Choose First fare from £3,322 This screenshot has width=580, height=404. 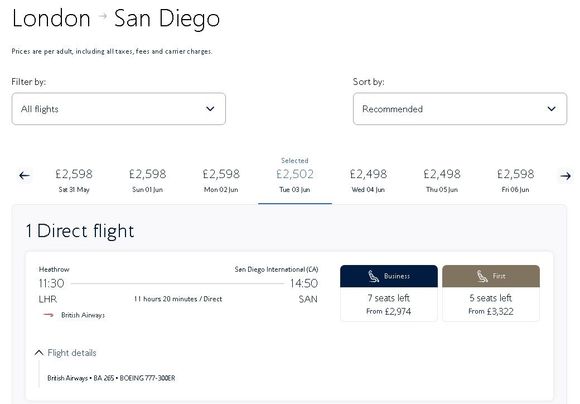click(491, 293)
